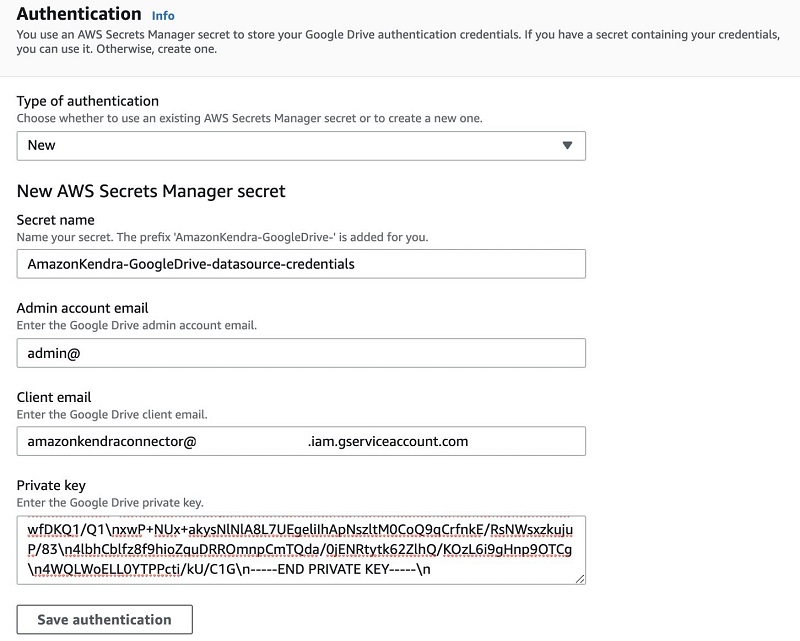Click 'Enter the Google Drive private key.' hint
800x641 pixels.
(110, 503)
